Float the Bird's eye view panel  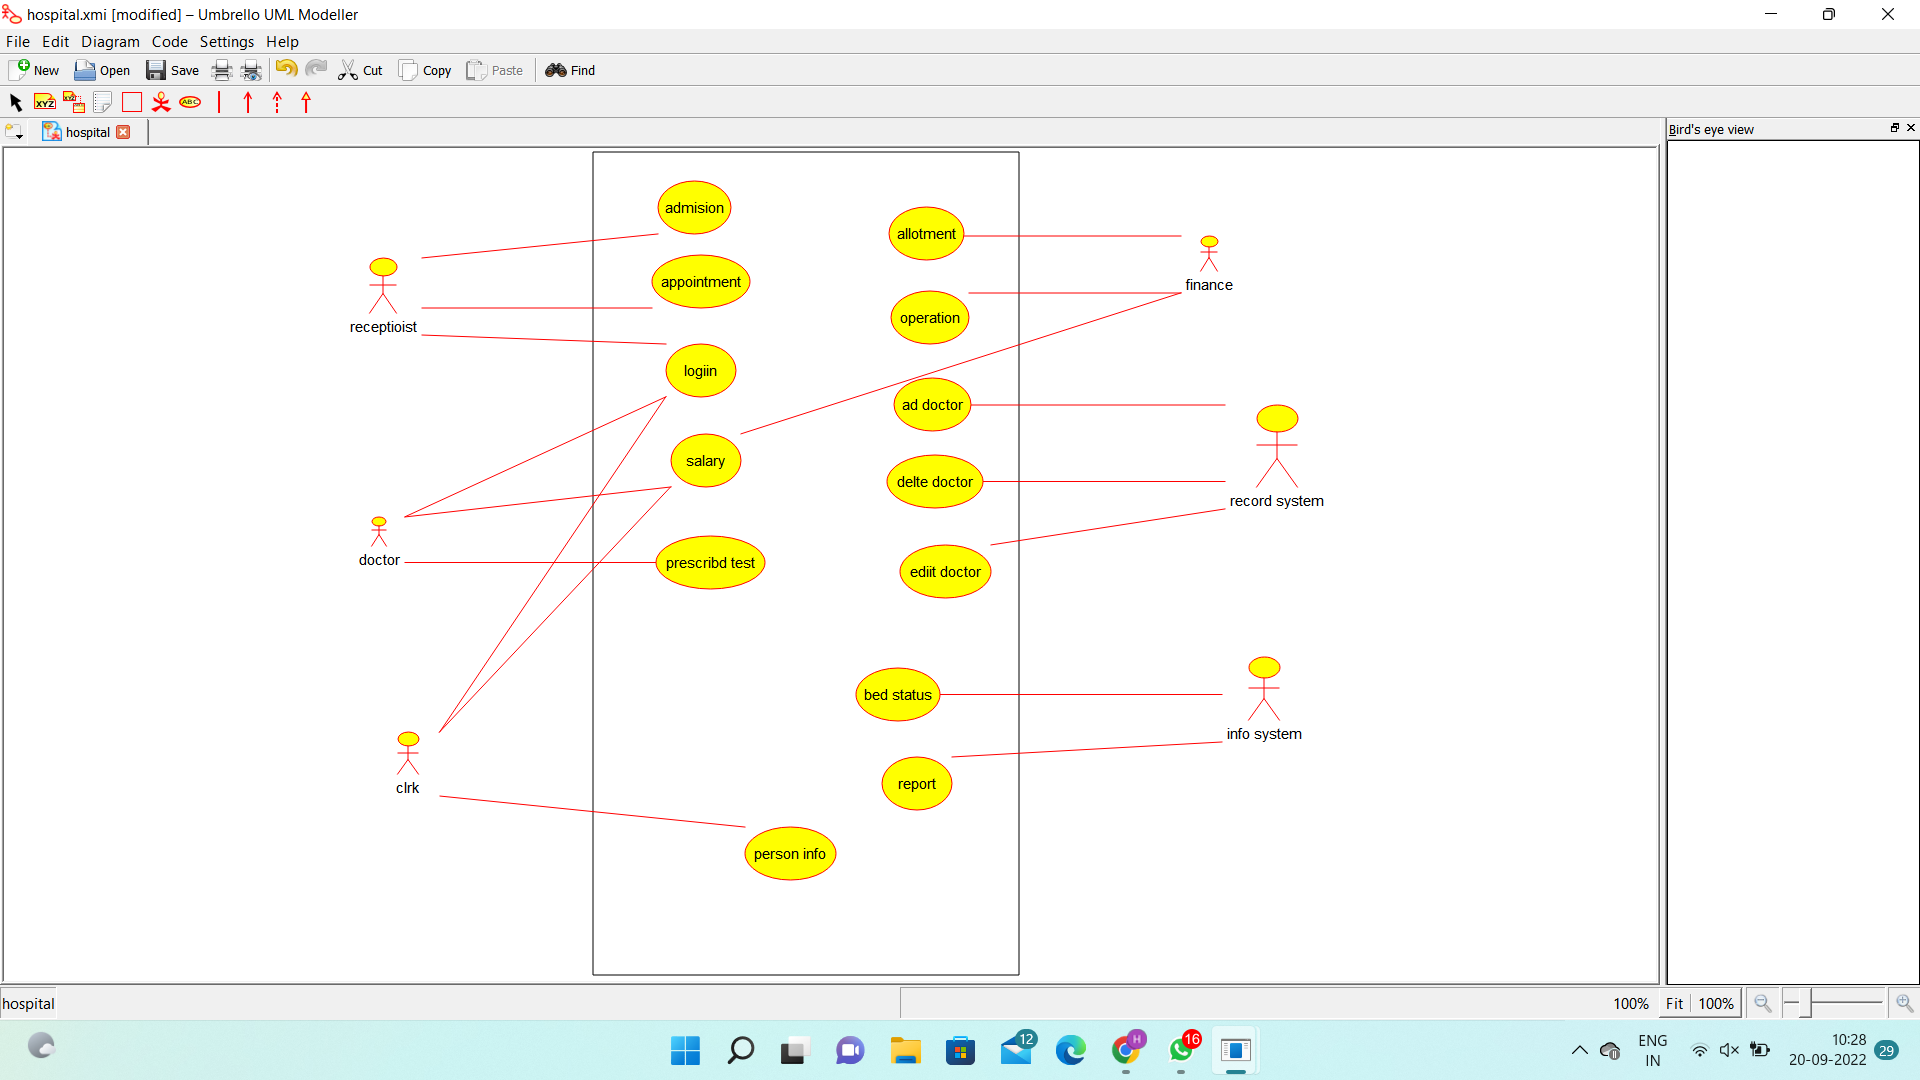[x=1894, y=128]
